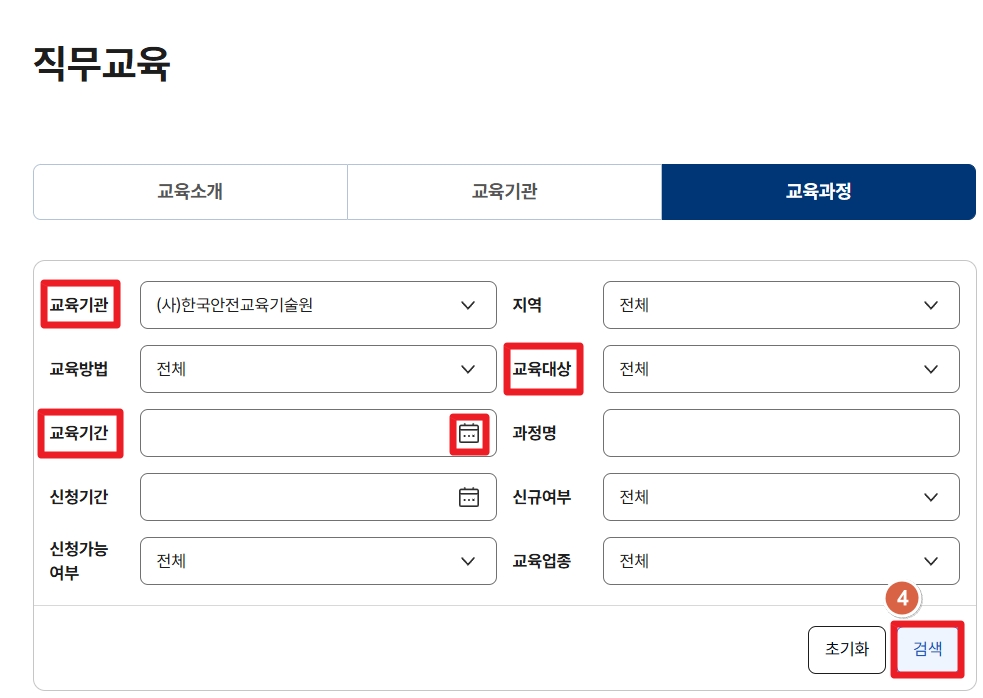The image size is (983, 698).
Task: Click the chevron arrow in 지역 dropdown
Action: [931, 305]
